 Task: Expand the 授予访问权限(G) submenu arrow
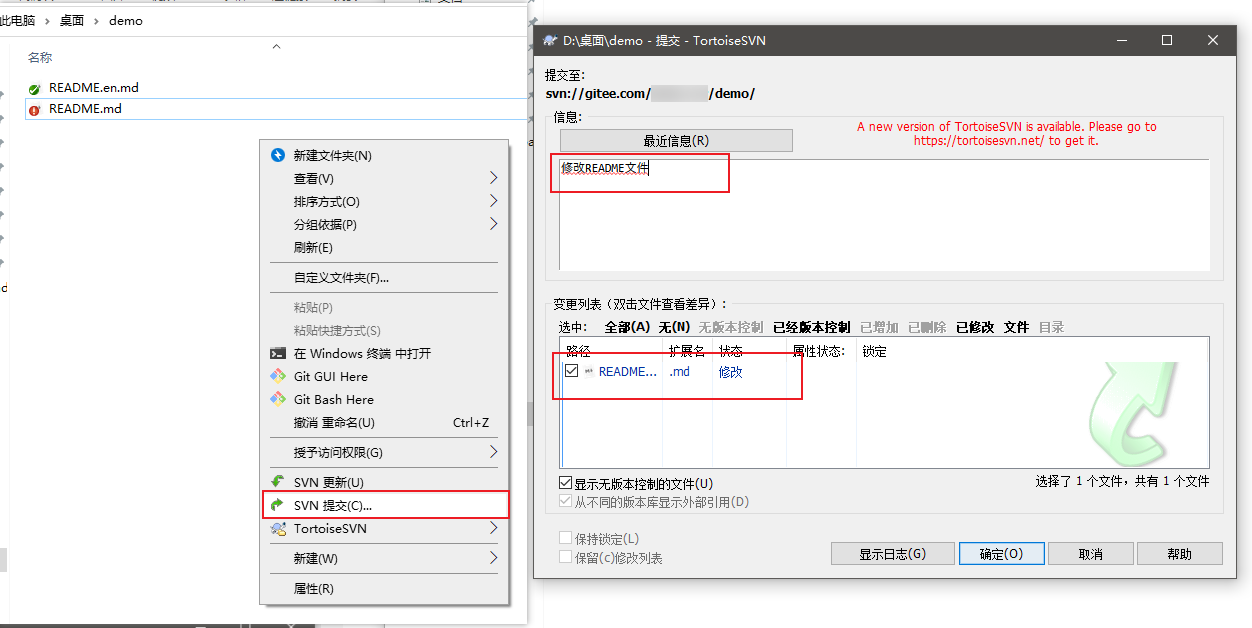point(493,452)
